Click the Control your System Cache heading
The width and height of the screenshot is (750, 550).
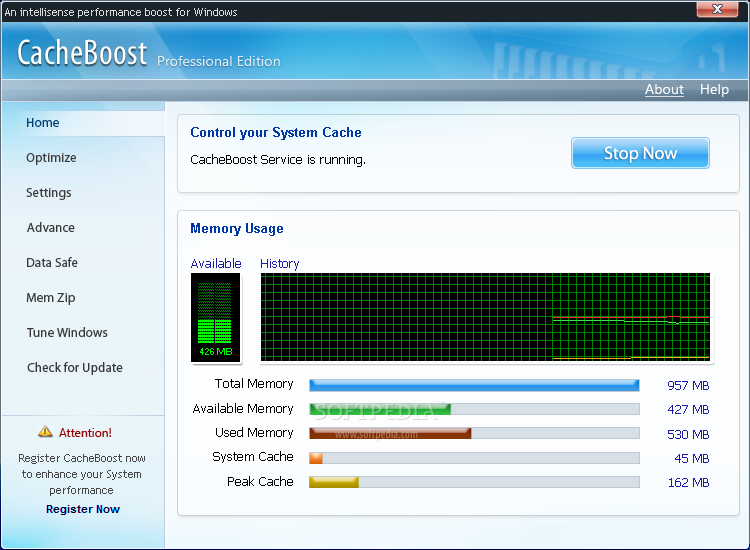276,132
